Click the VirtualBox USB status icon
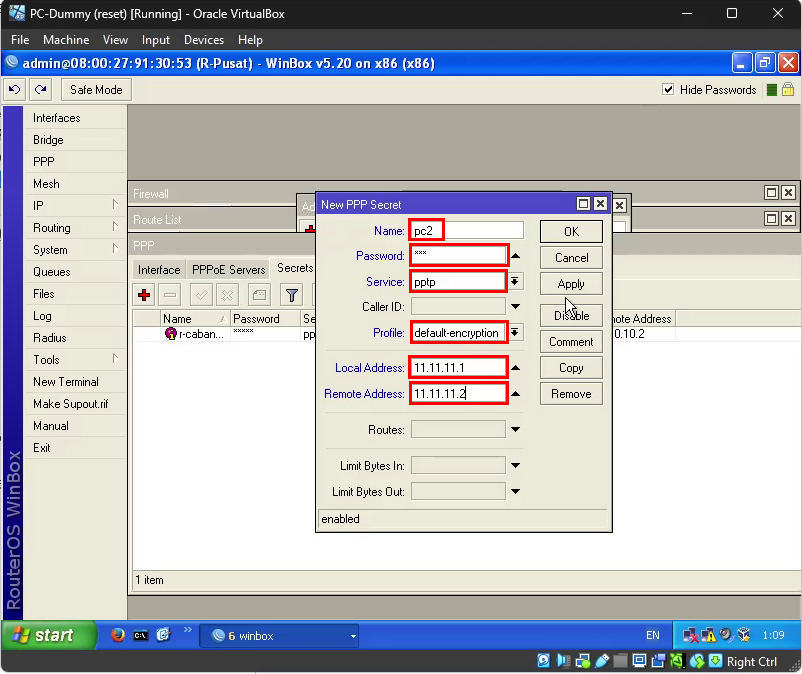 point(602,661)
